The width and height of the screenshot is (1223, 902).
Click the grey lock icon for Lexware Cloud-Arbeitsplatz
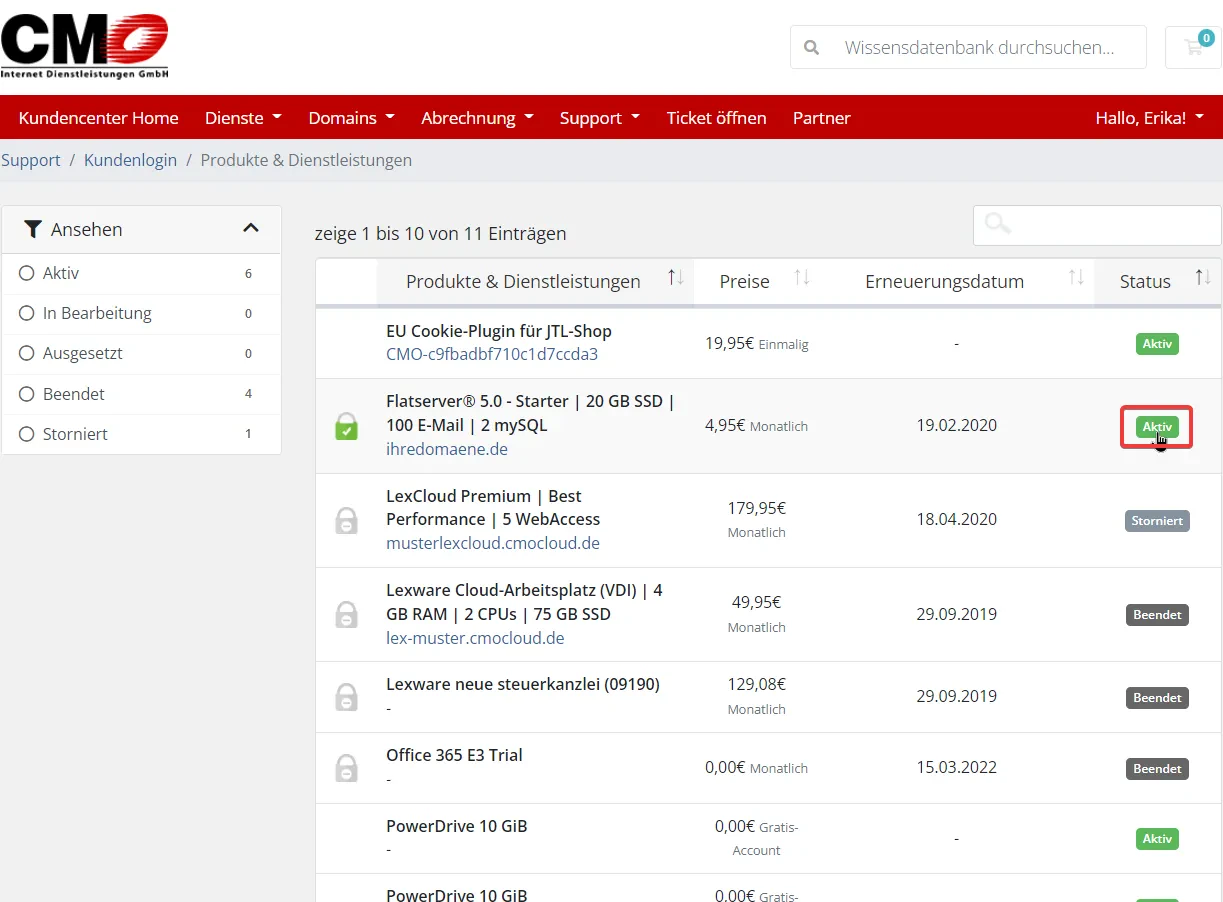point(346,614)
